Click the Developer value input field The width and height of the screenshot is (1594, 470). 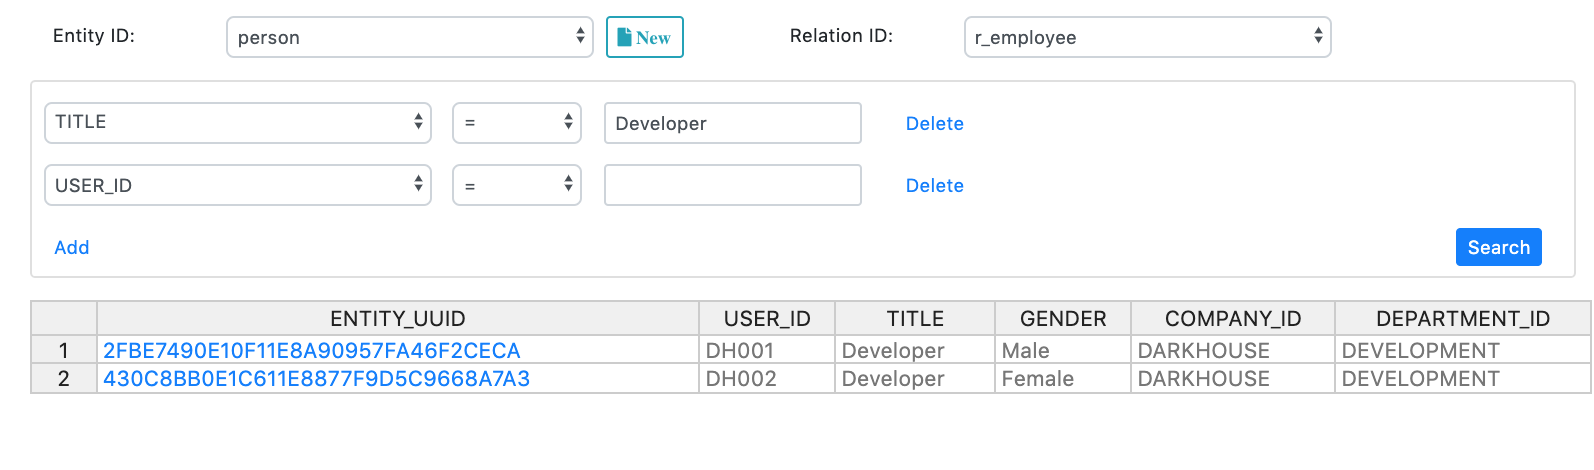(732, 123)
